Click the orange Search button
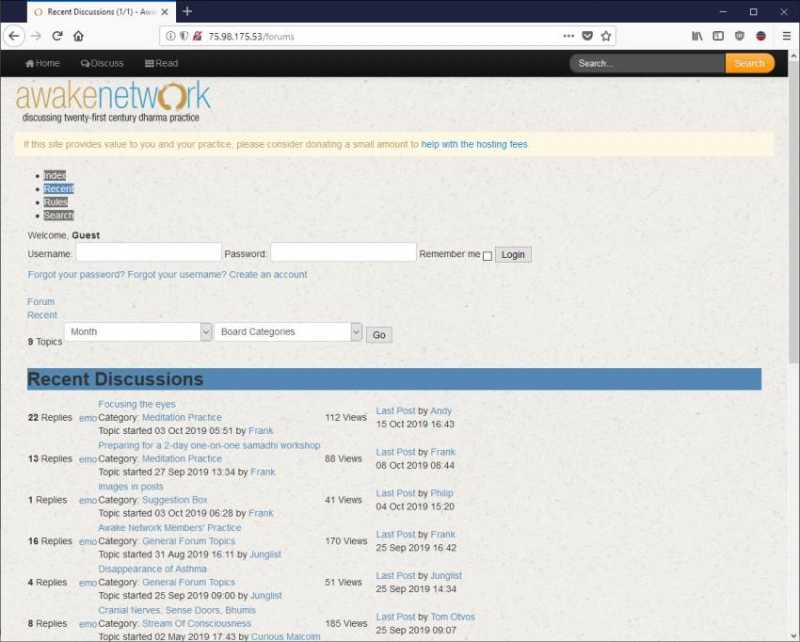 tap(749, 63)
